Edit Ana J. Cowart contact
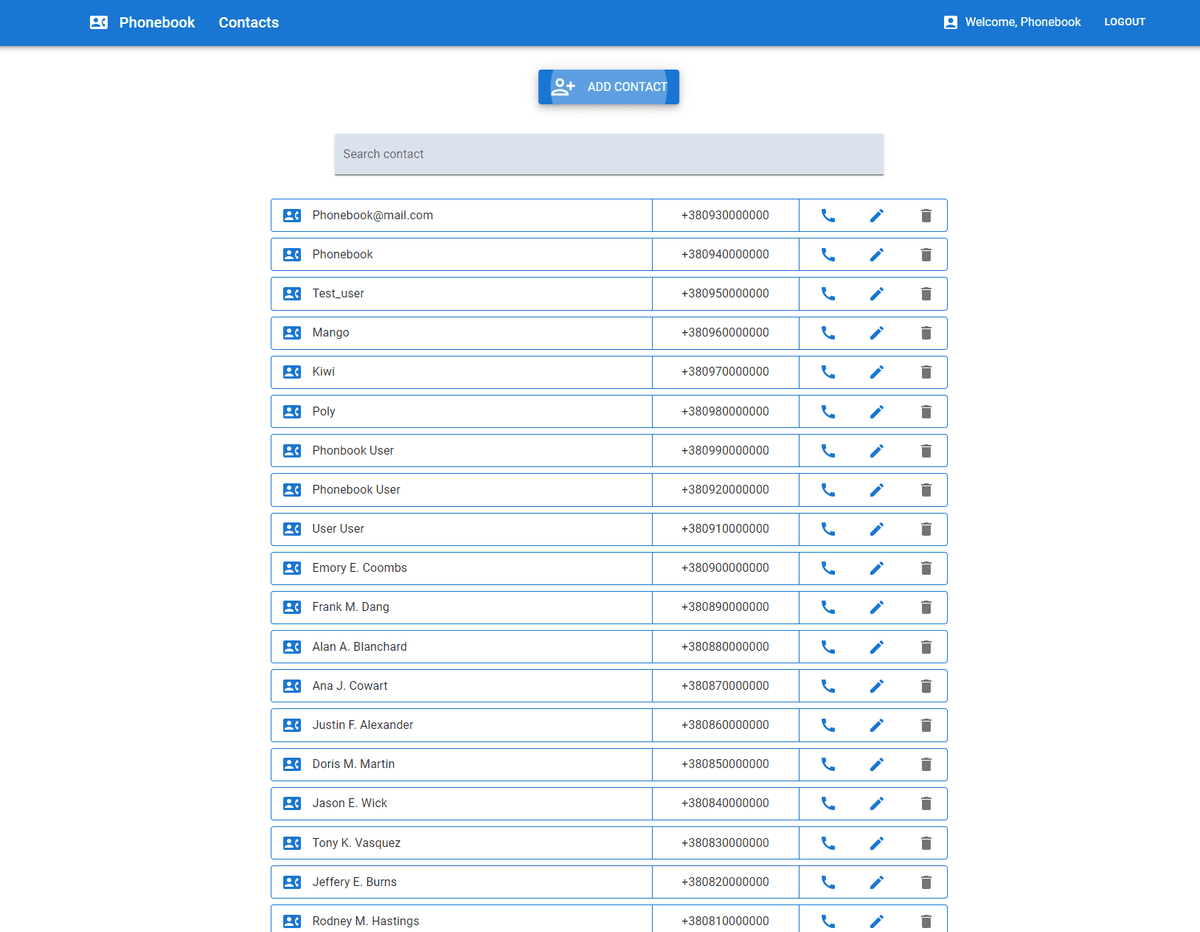The width and height of the screenshot is (1200, 932). point(877,686)
